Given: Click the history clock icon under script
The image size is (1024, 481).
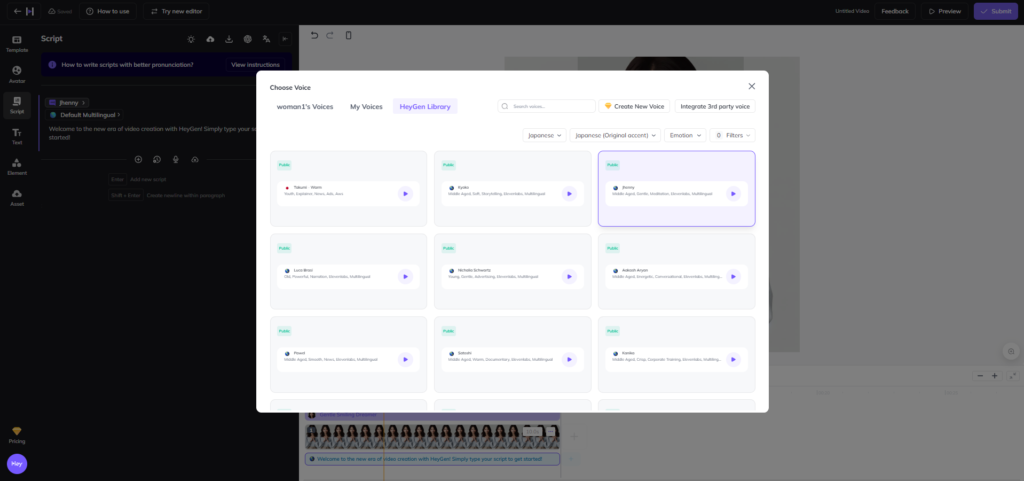Looking at the screenshot, I should (x=157, y=159).
